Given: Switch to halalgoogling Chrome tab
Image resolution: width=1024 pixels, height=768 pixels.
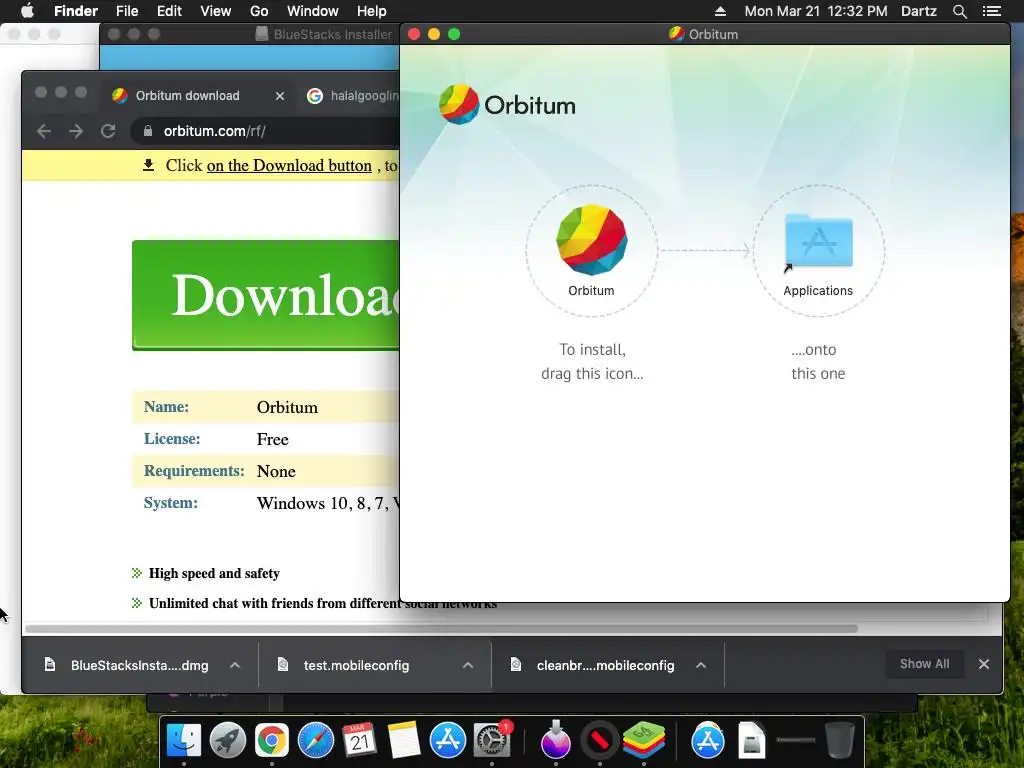Looking at the screenshot, I should [353, 95].
